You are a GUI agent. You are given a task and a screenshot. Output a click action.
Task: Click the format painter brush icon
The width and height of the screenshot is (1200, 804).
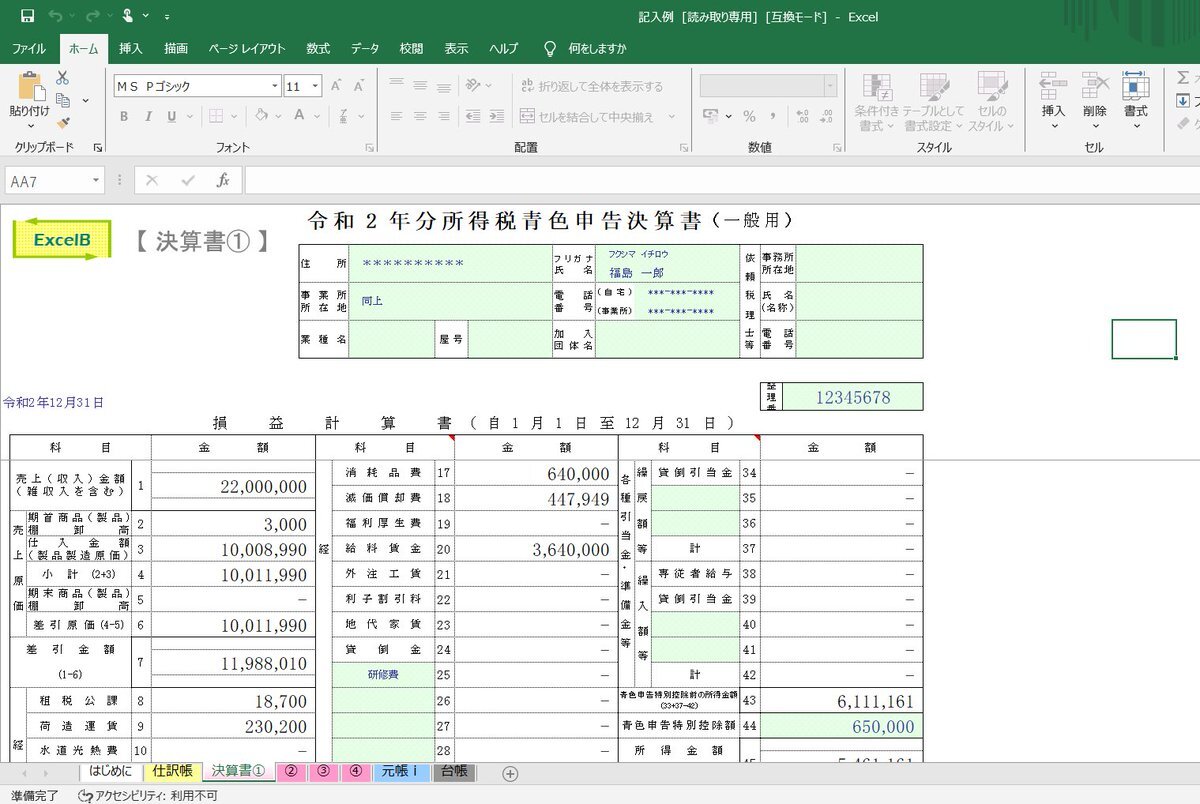tap(63, 123)
